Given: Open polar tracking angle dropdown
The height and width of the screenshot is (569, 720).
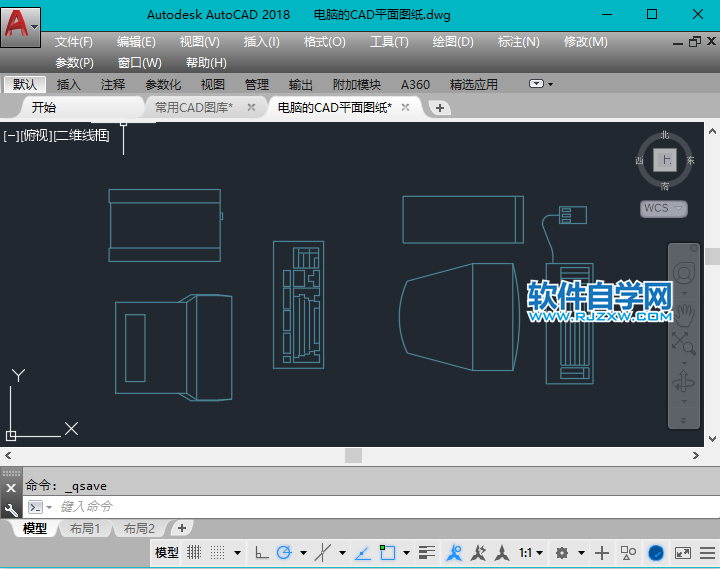Looking at the screenshot, I should 303,553.
